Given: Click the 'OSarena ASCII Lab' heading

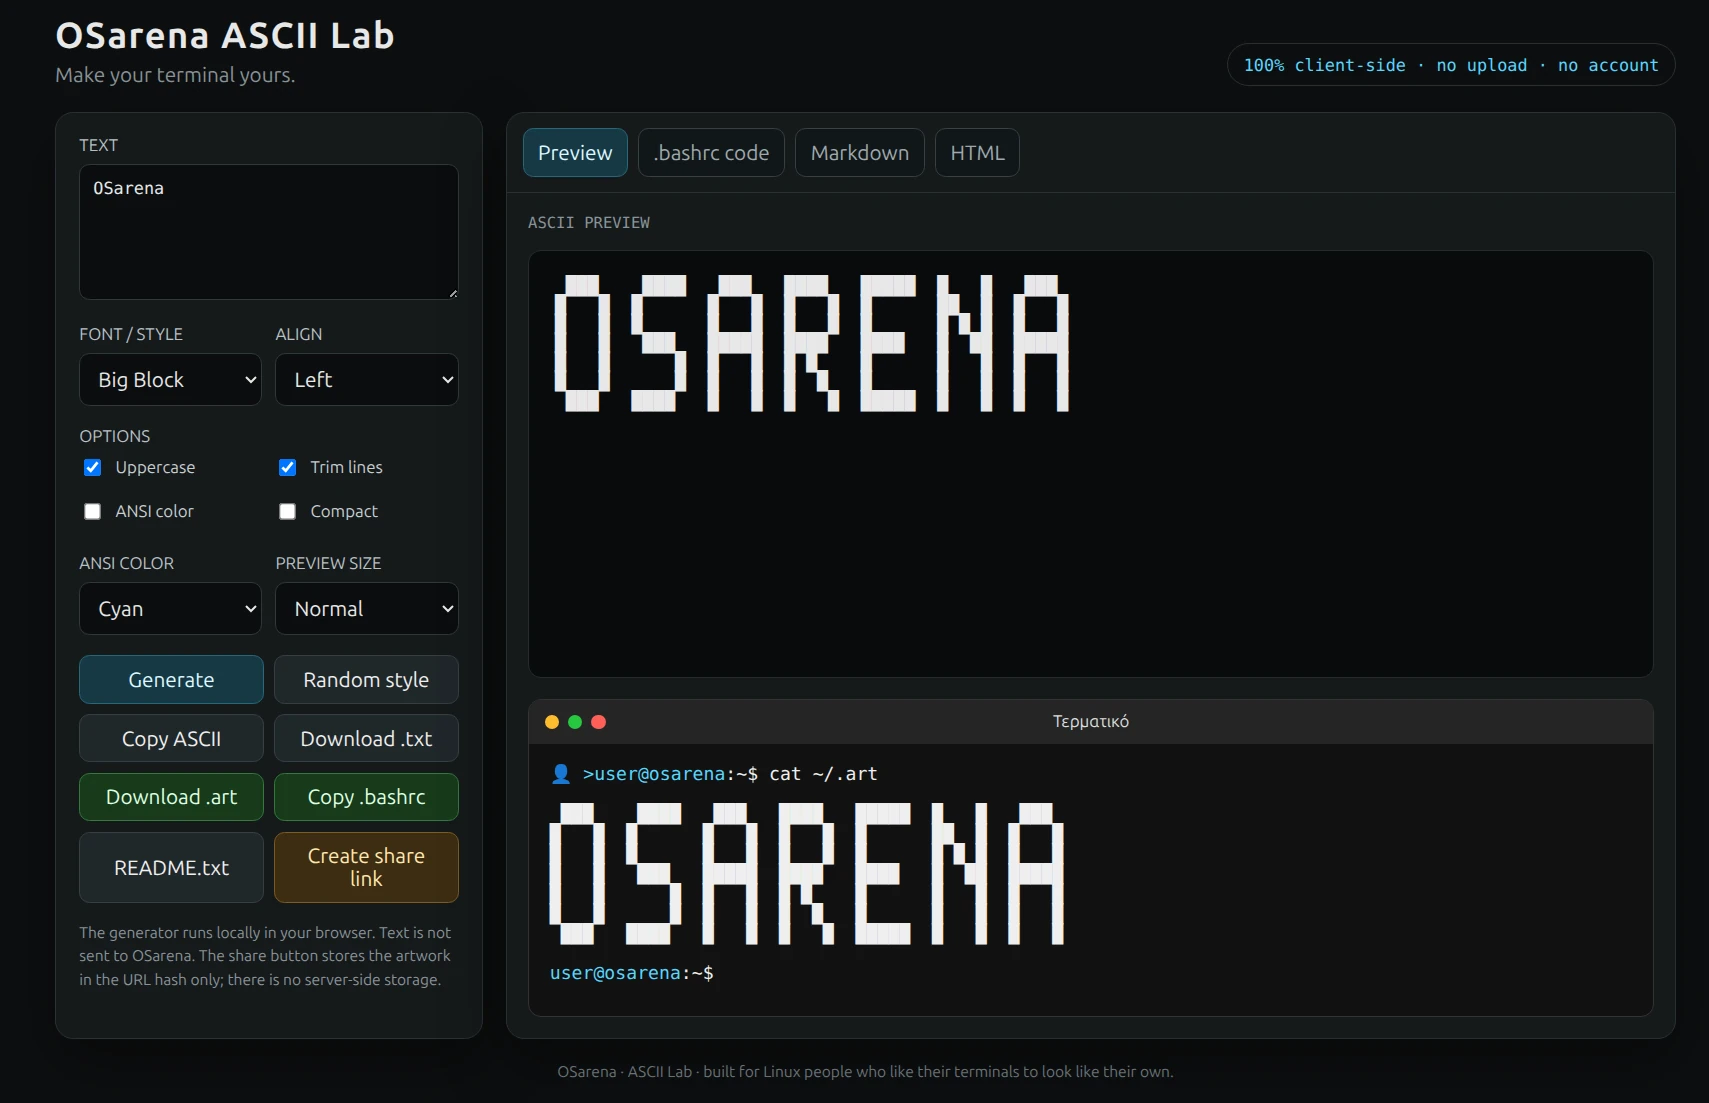Looking at the screenshot, I should (x=225, y=36).
